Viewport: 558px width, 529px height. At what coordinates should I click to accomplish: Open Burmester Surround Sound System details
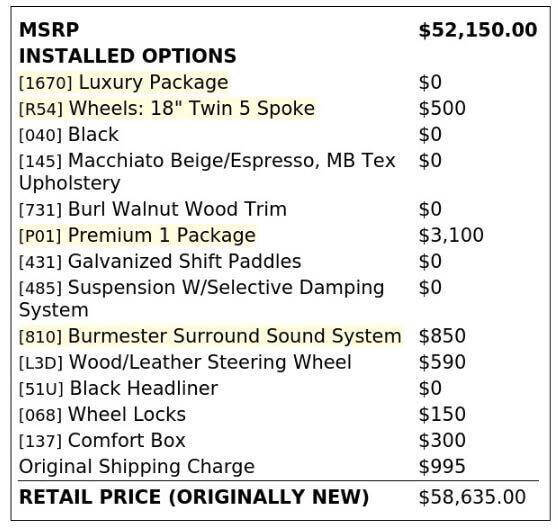pos(210,336)
